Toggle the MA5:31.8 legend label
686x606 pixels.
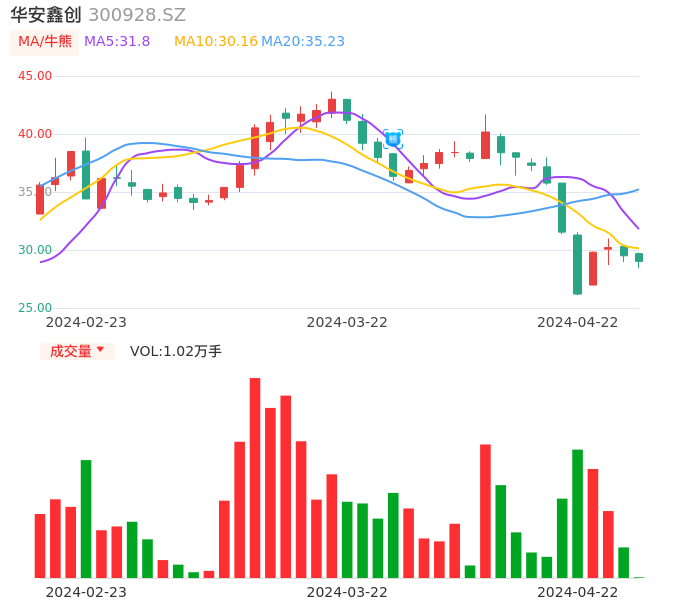tap(117, 41)
